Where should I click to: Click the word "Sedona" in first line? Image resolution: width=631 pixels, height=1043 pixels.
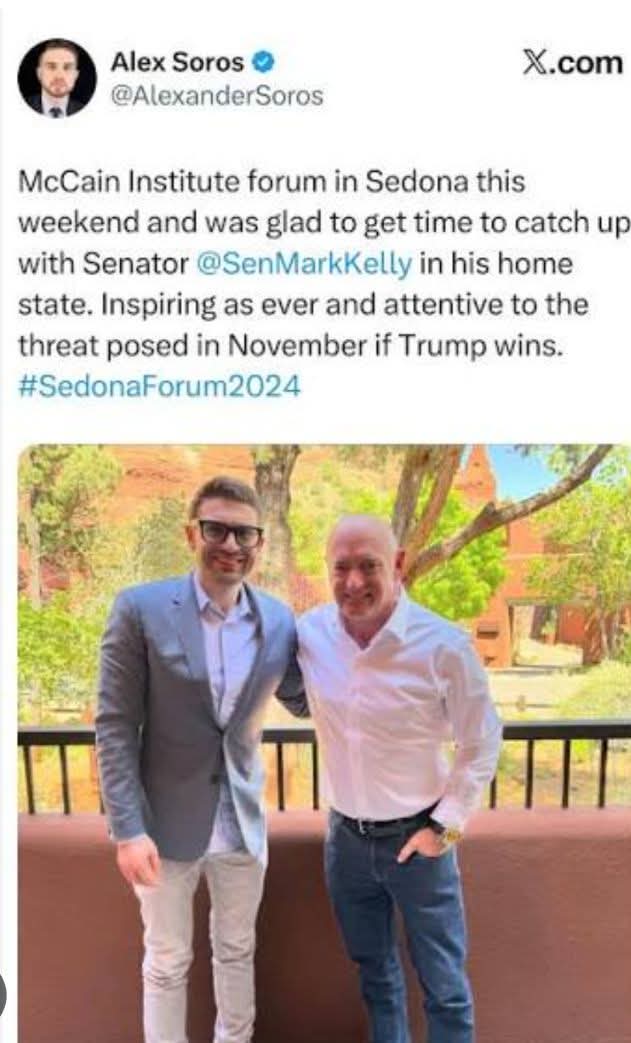pyautogui.click(x=417, y=182)
